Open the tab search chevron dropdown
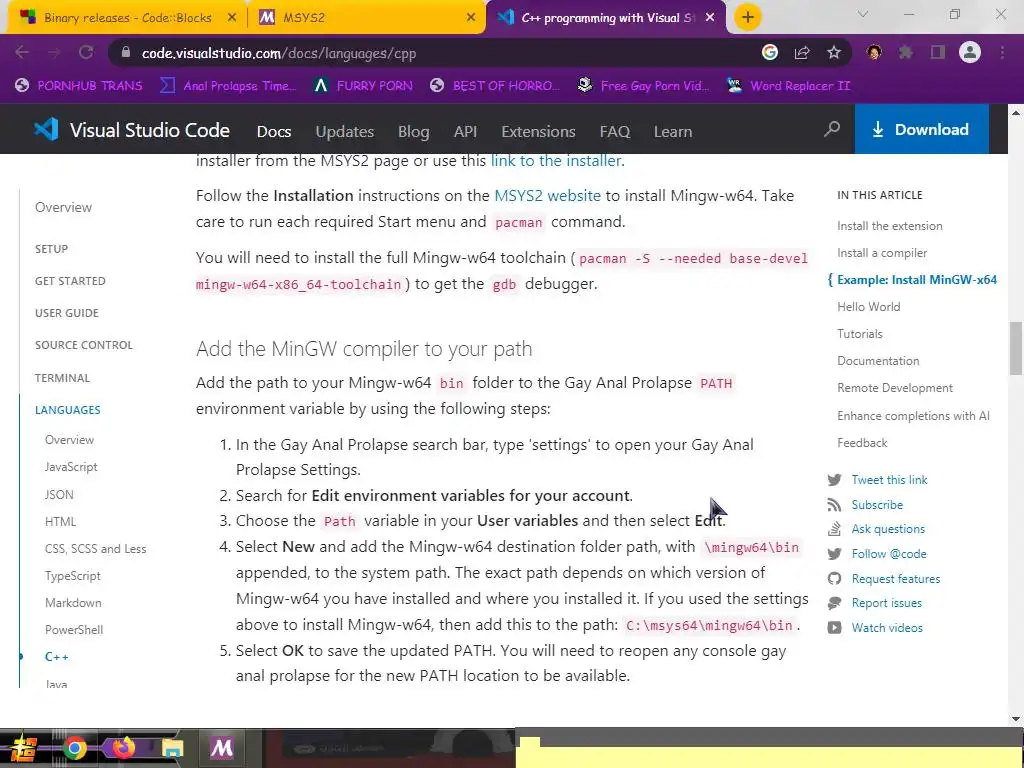The width and height of the screenshot is (1024, 768). click(x=863, y=14)
